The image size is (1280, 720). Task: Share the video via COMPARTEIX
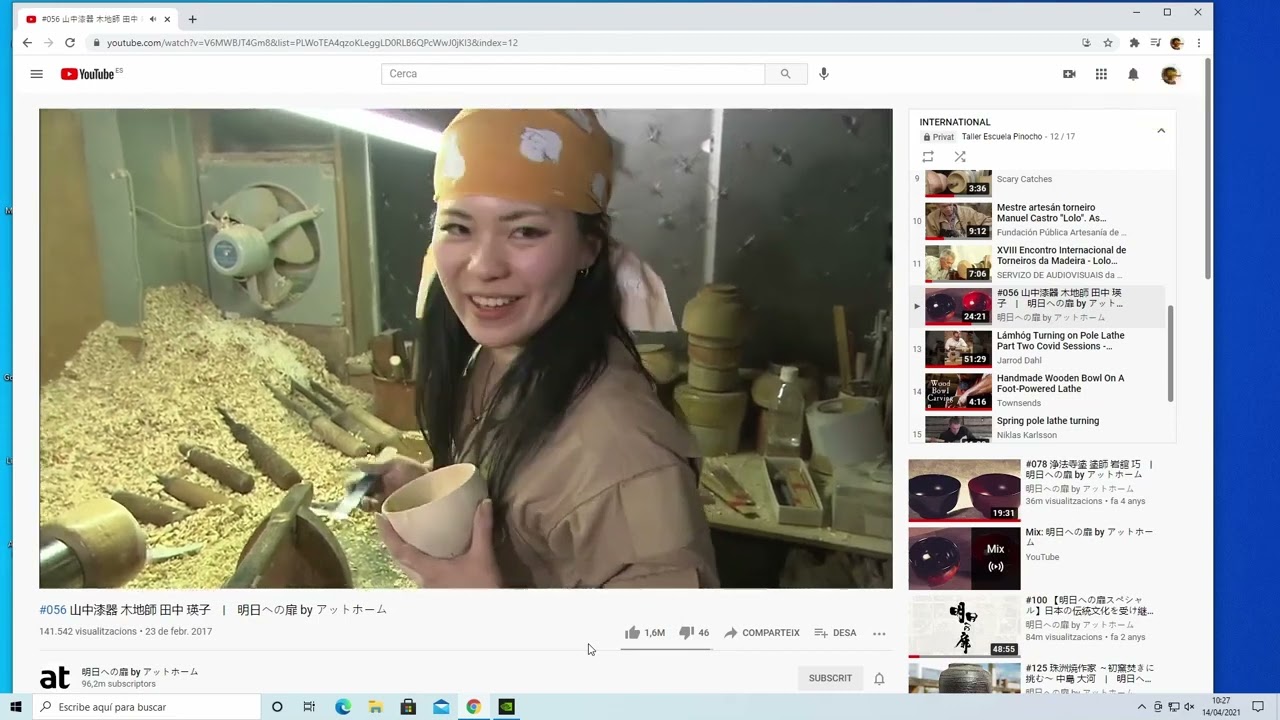(761, 633)
